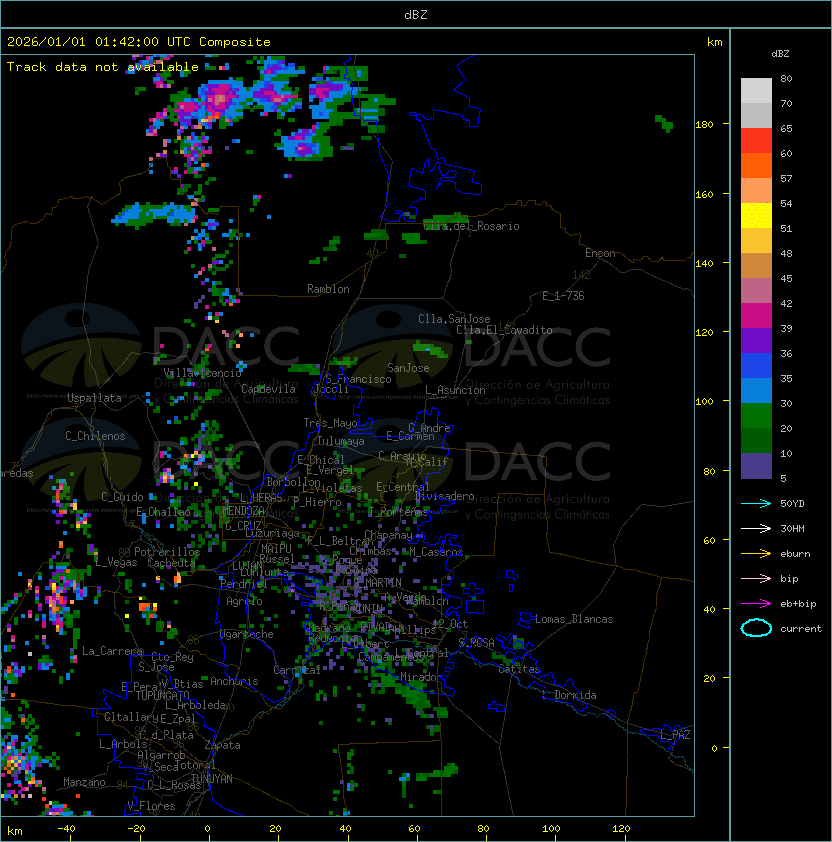Click the TUNUYAN location label

211,778
